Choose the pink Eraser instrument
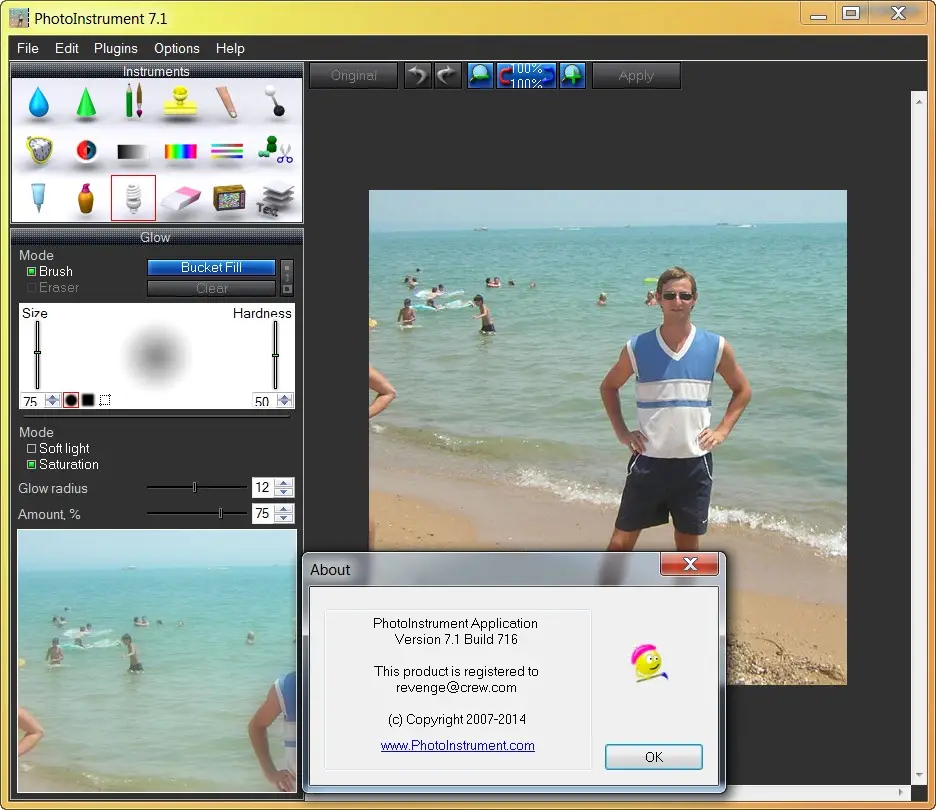 point(181,198)
